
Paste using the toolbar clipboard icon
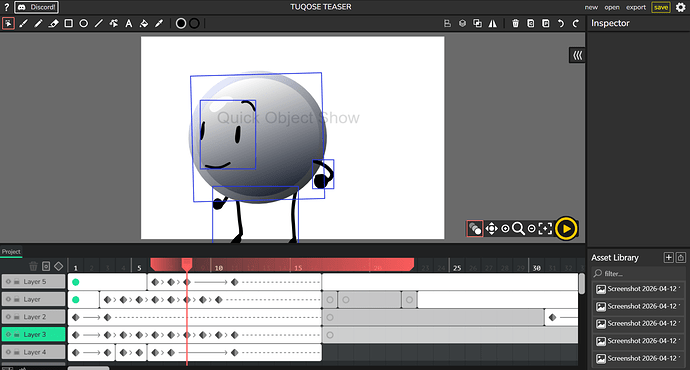[546, 23]
